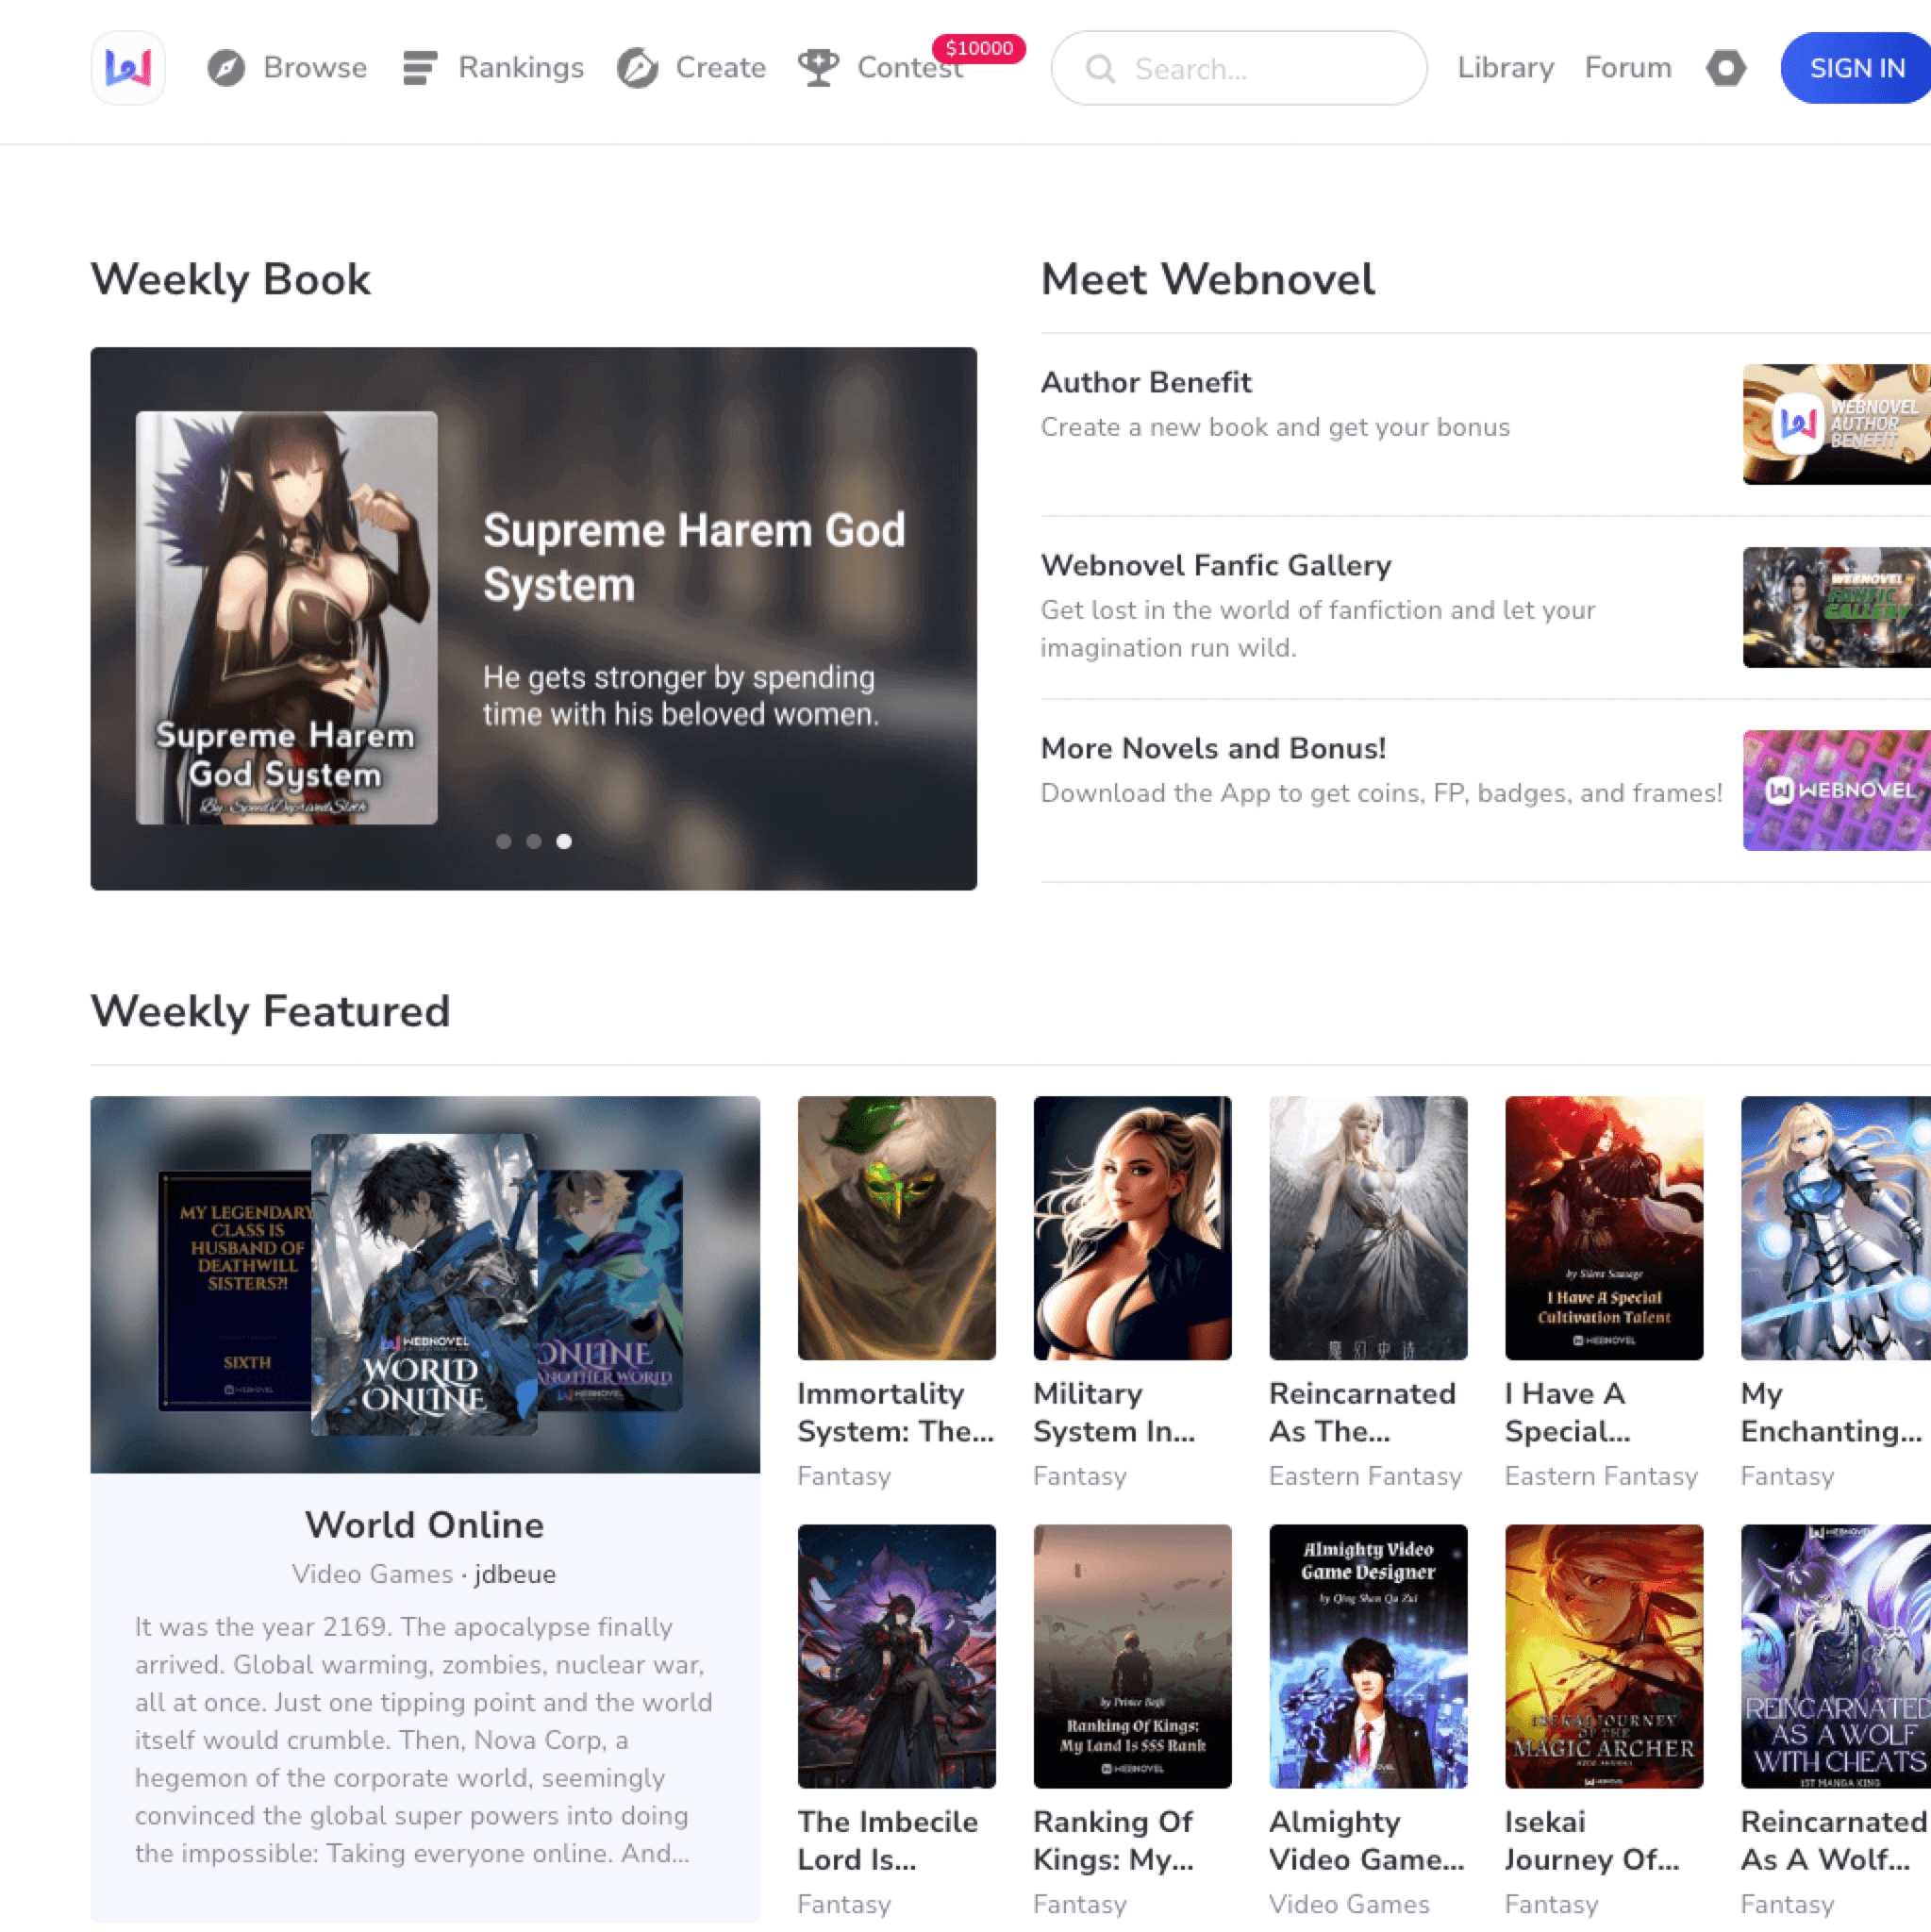1931x1932 pixels.
Task: Click the Create pen icon
Action: point(637,68)
